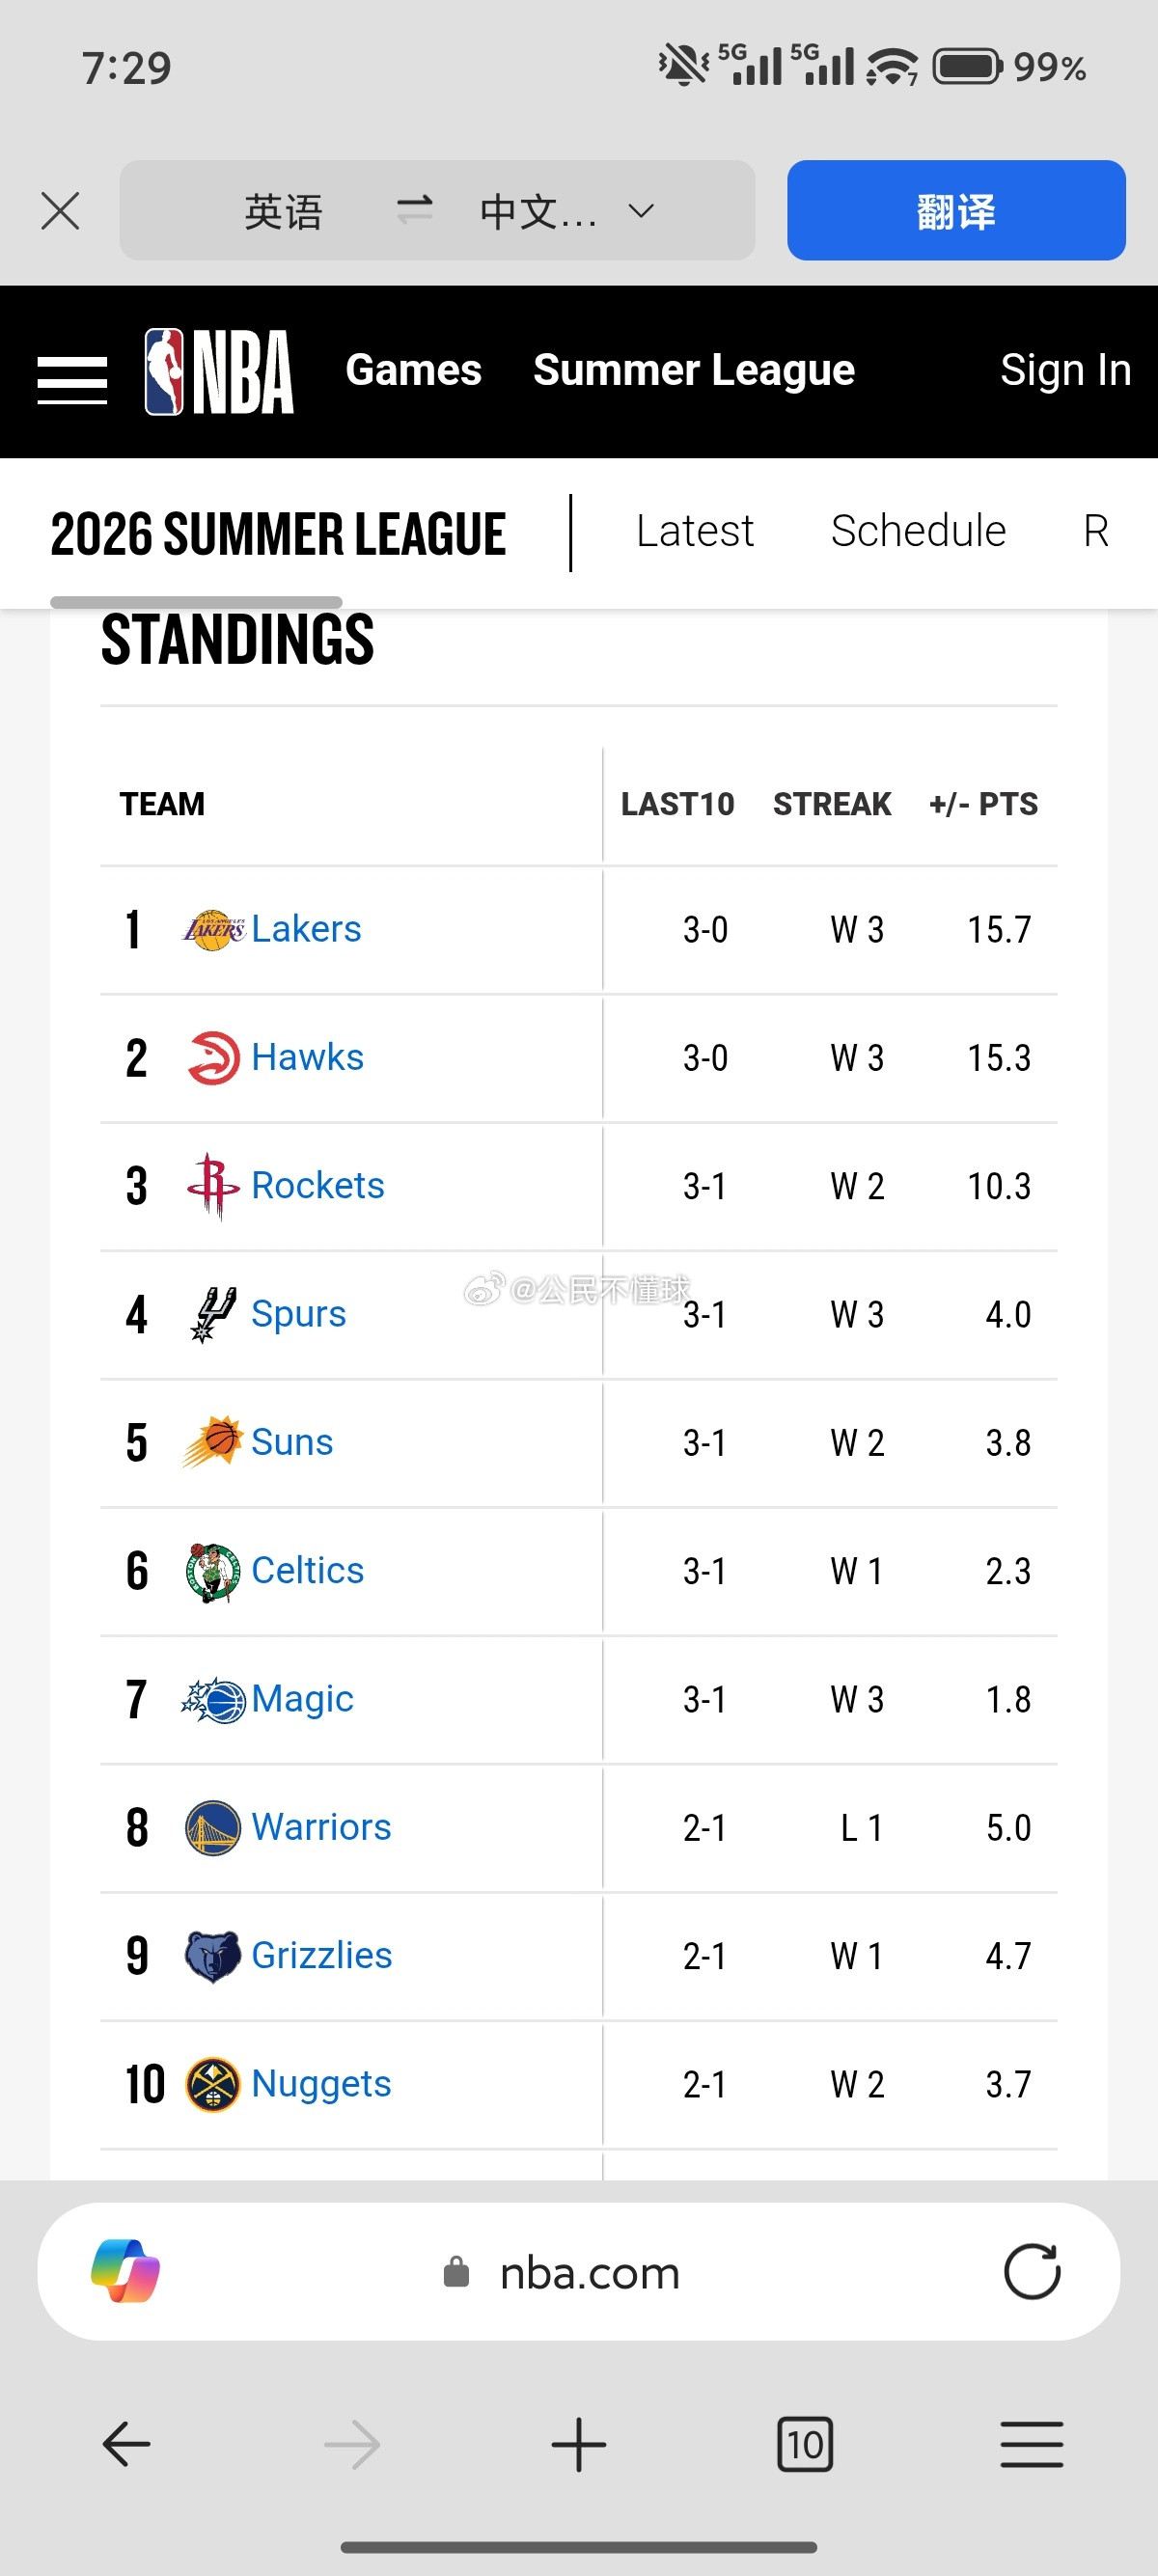The height and width of the screenshot is (2576, 1158).
Task: Select source language 英语
Action: 284,211
